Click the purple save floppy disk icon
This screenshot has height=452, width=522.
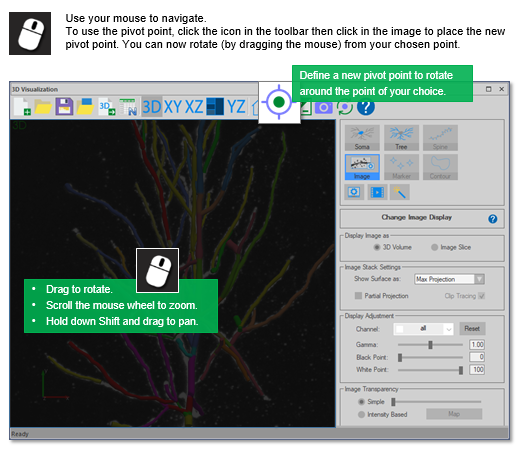(x=64, y=107)
